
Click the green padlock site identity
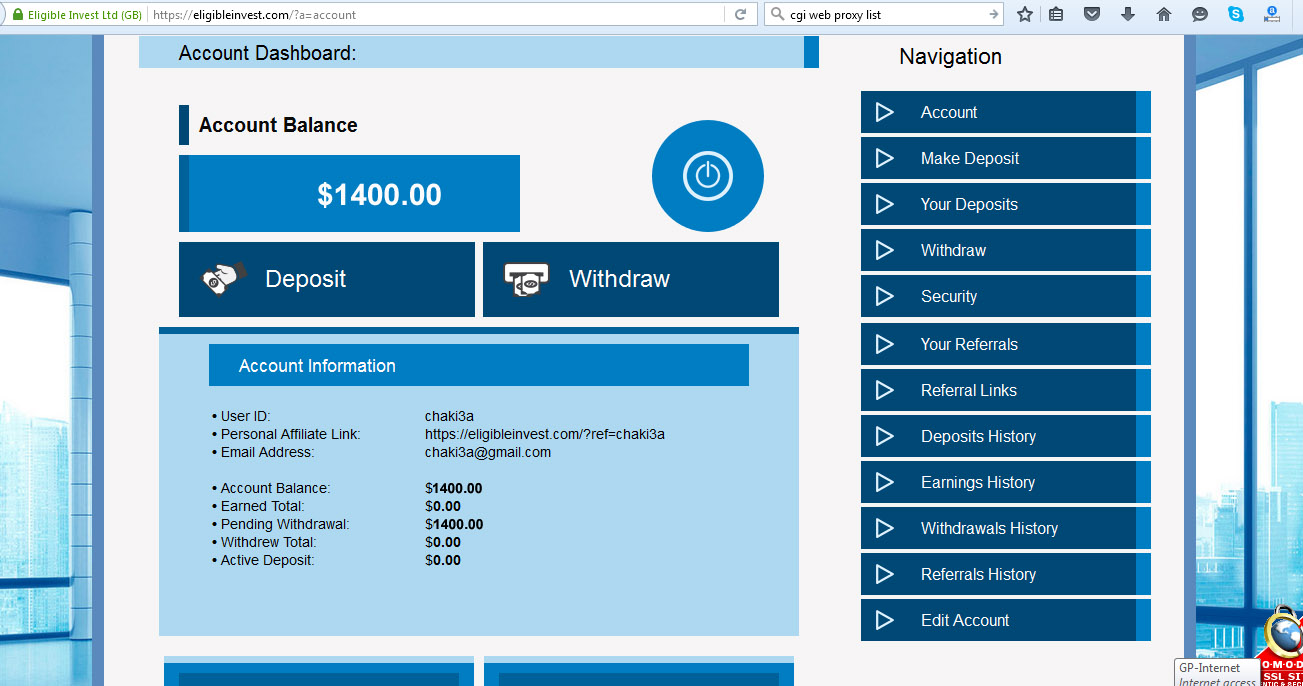point(17,15)
